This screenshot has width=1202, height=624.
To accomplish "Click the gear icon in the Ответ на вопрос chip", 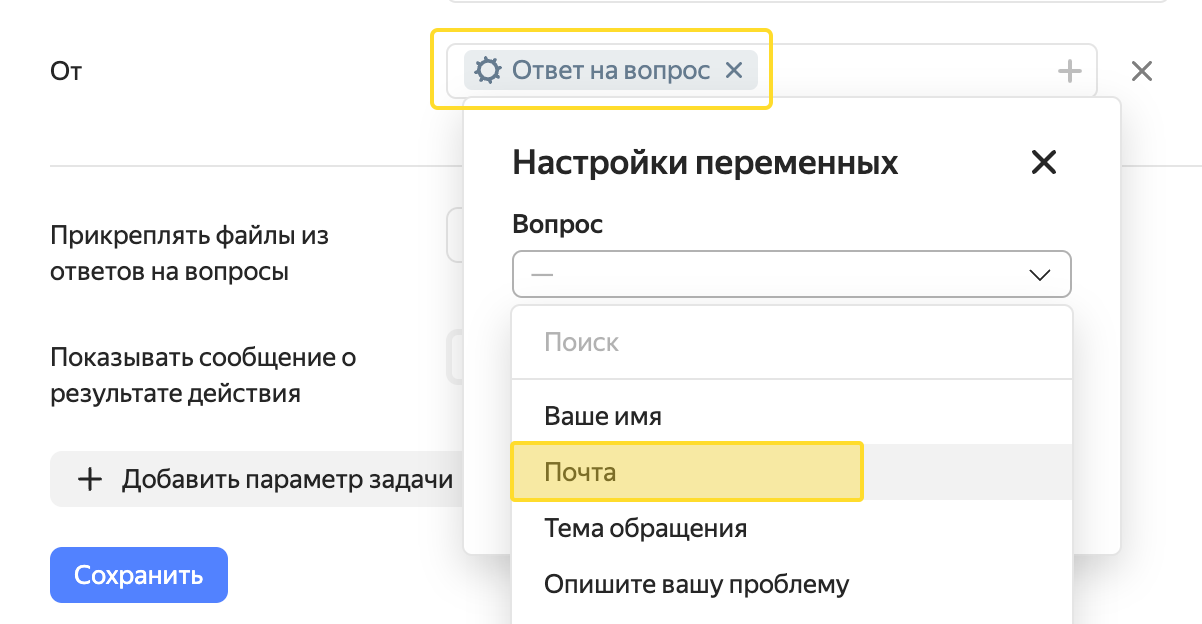I will pos(487,71).
